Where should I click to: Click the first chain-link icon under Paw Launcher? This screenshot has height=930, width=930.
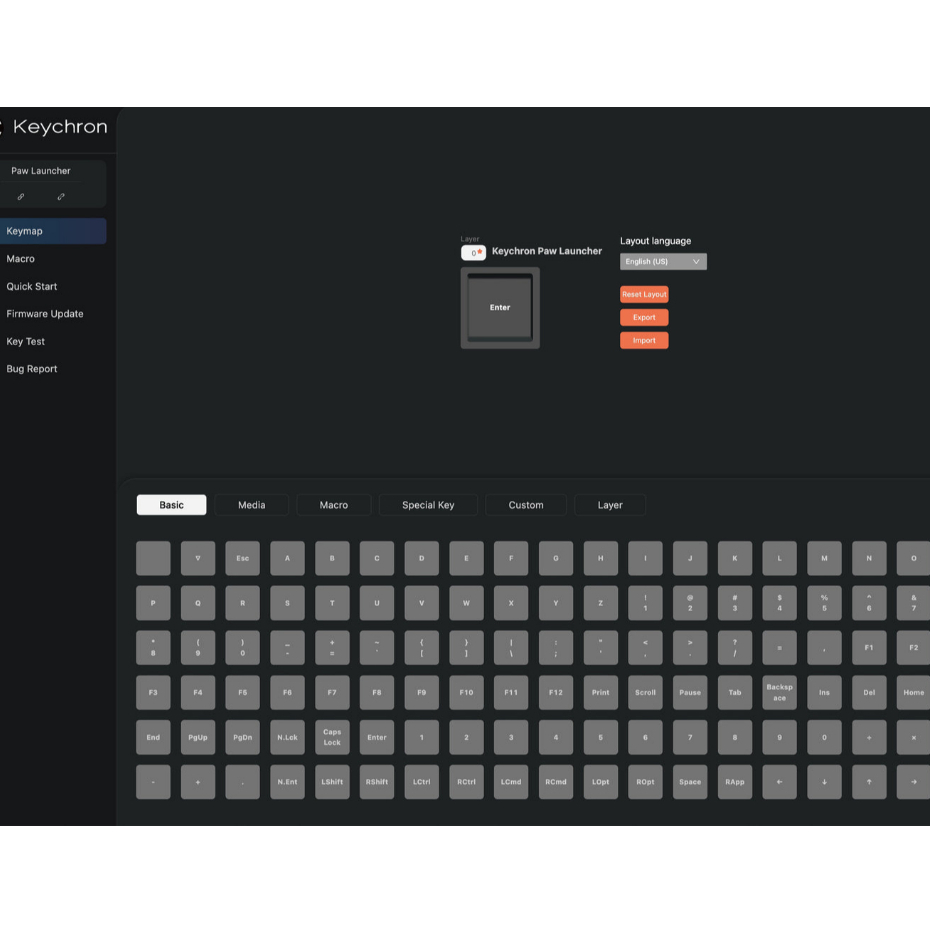pos(21,196)
